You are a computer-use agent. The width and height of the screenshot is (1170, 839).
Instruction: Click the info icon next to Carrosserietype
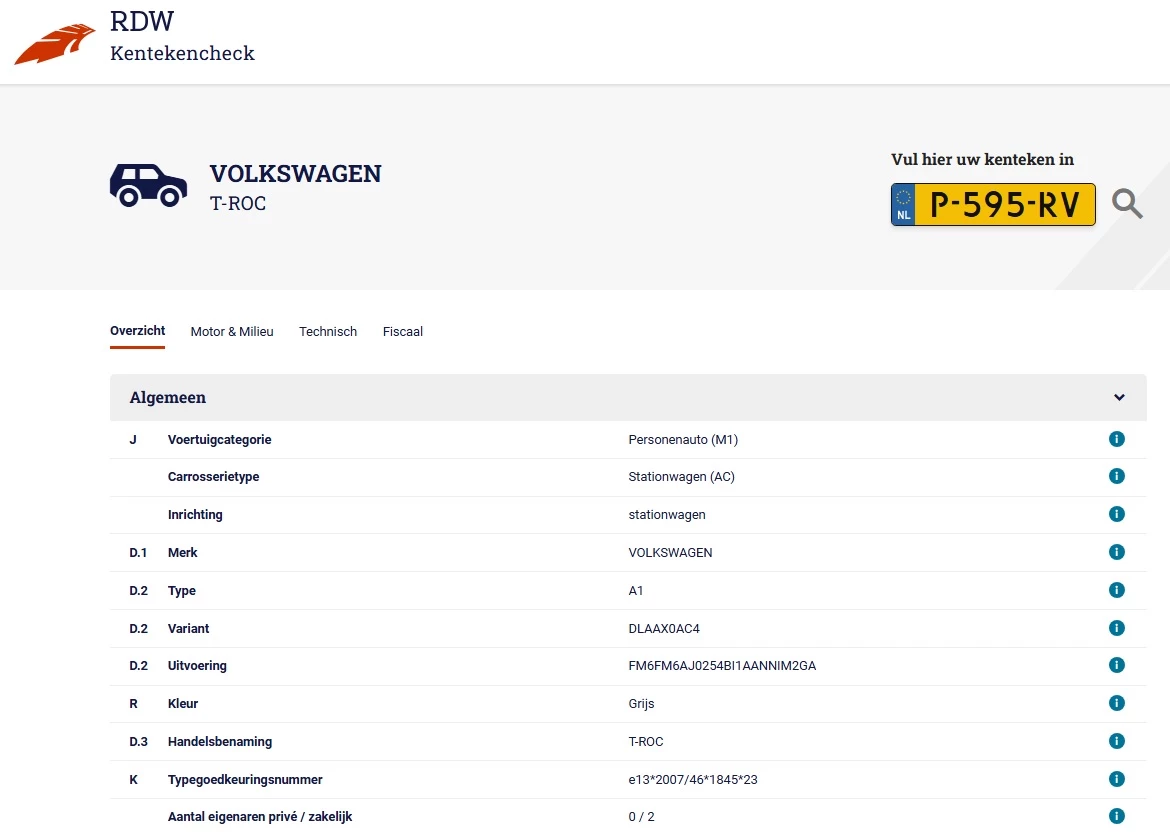[1117, 476]
